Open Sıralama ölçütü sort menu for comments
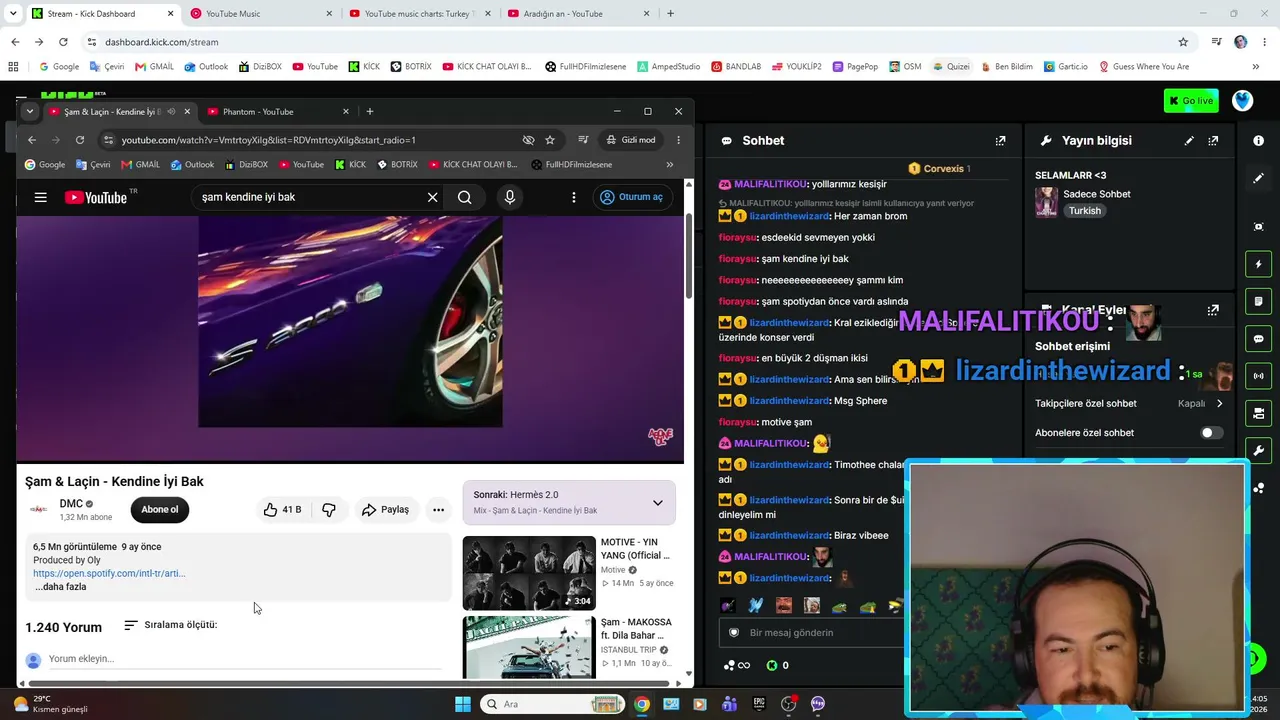This screenshot has width=1280, height=720. click(x=170, y=625)
